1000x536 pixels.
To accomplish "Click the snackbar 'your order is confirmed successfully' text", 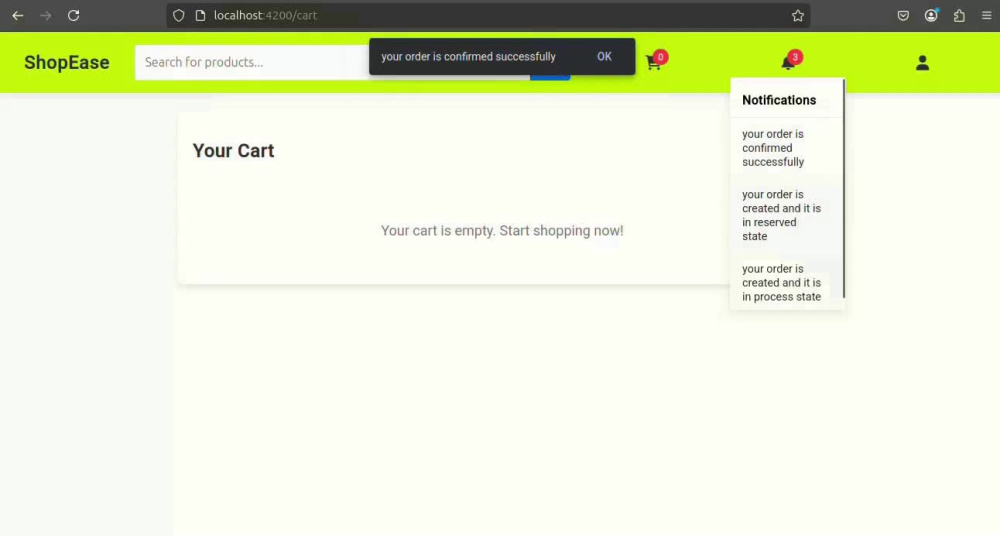I will pyautogui.click(x=468, y=57).
